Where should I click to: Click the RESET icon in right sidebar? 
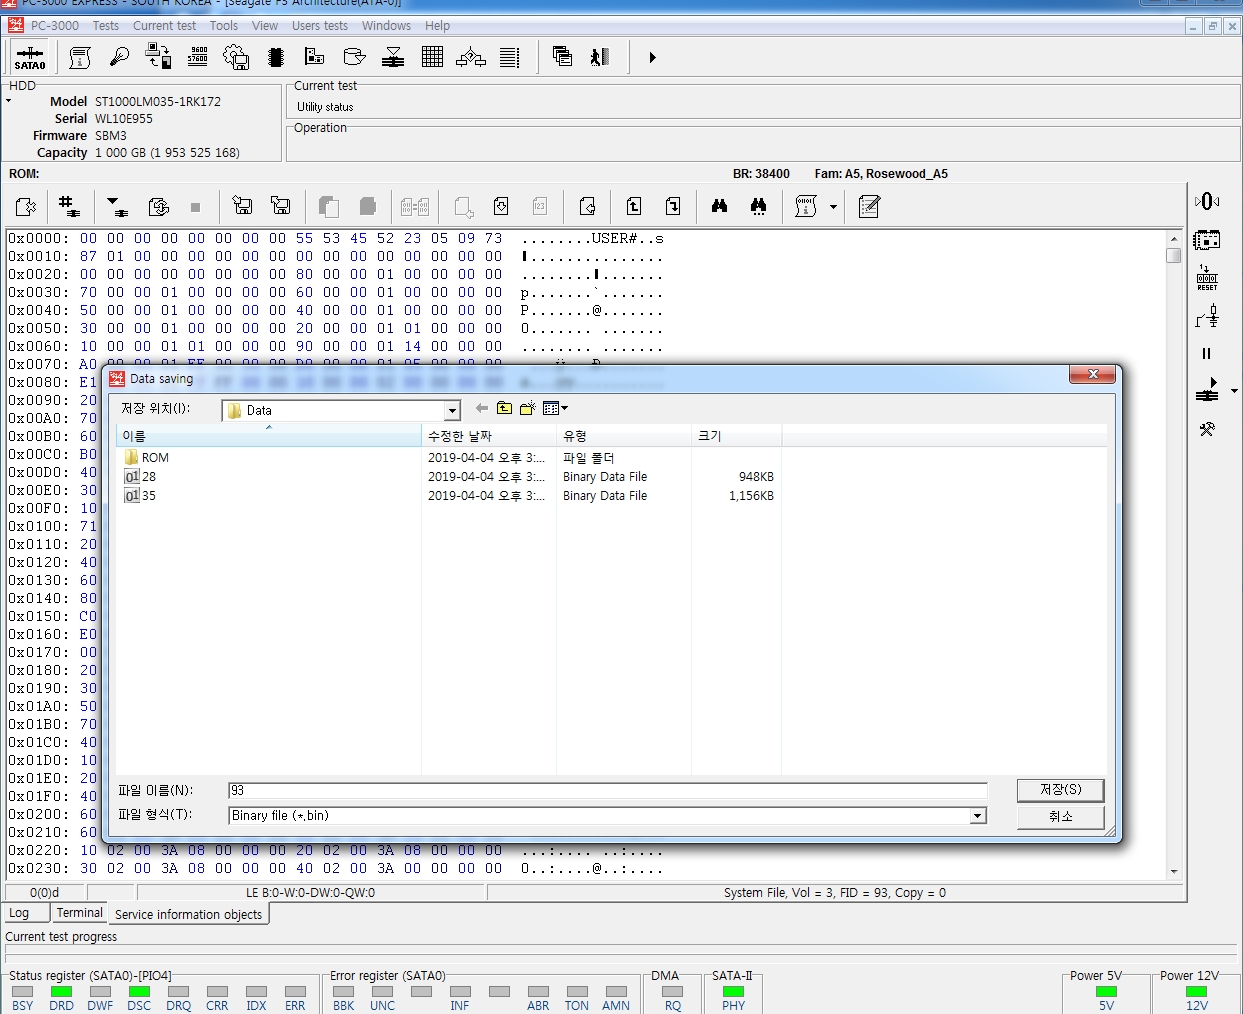(1207, 278)
